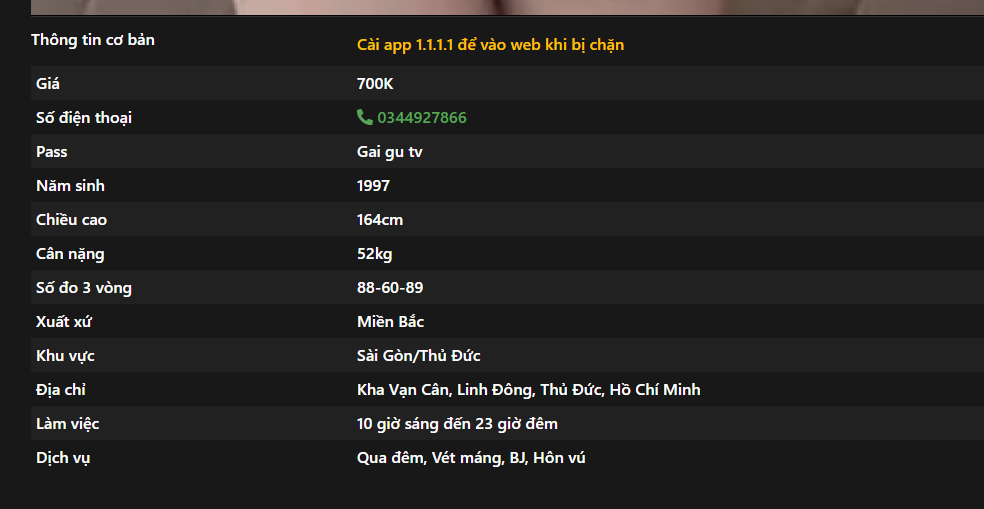The height and width of the screenshot is (509, 984).
Task: Open the green phone number link
Action: pos(422,118)
